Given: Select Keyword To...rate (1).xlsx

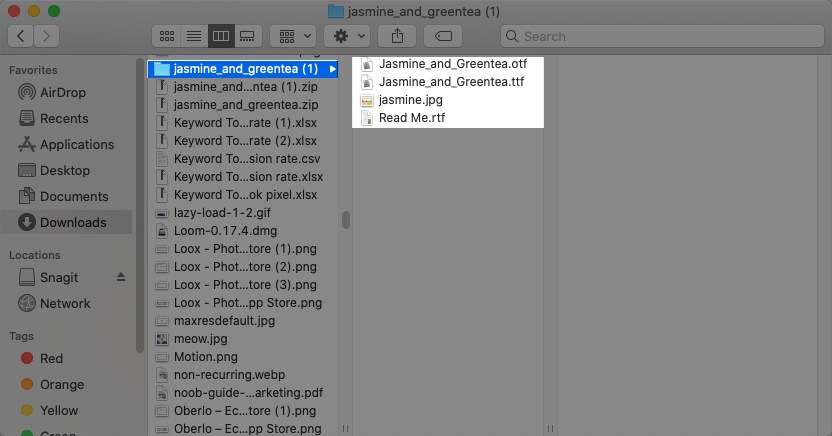Looking at the screenshot, I should [x=242, y=123].
